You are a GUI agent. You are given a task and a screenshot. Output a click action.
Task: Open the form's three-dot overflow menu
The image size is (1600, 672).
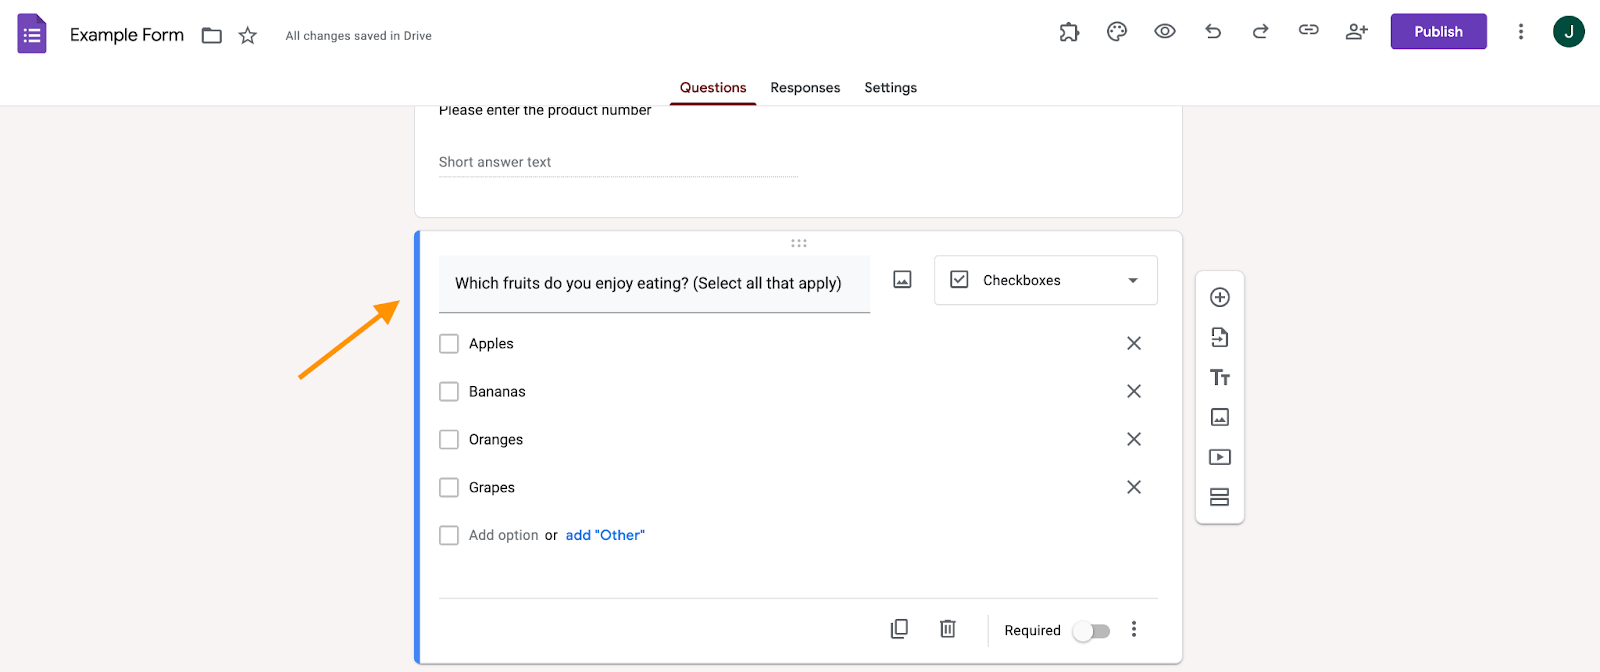pos(1521,32)
